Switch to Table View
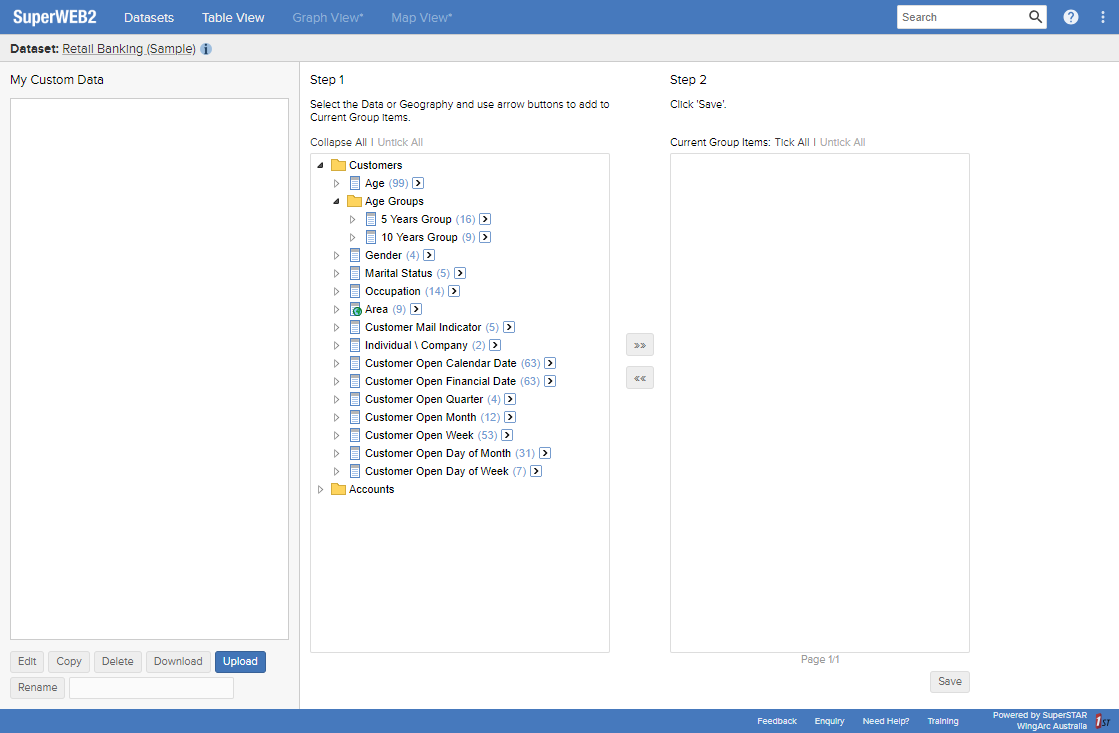Image resolution: width=1119 pixels, height=733 pixels. [x=233, y=17]
